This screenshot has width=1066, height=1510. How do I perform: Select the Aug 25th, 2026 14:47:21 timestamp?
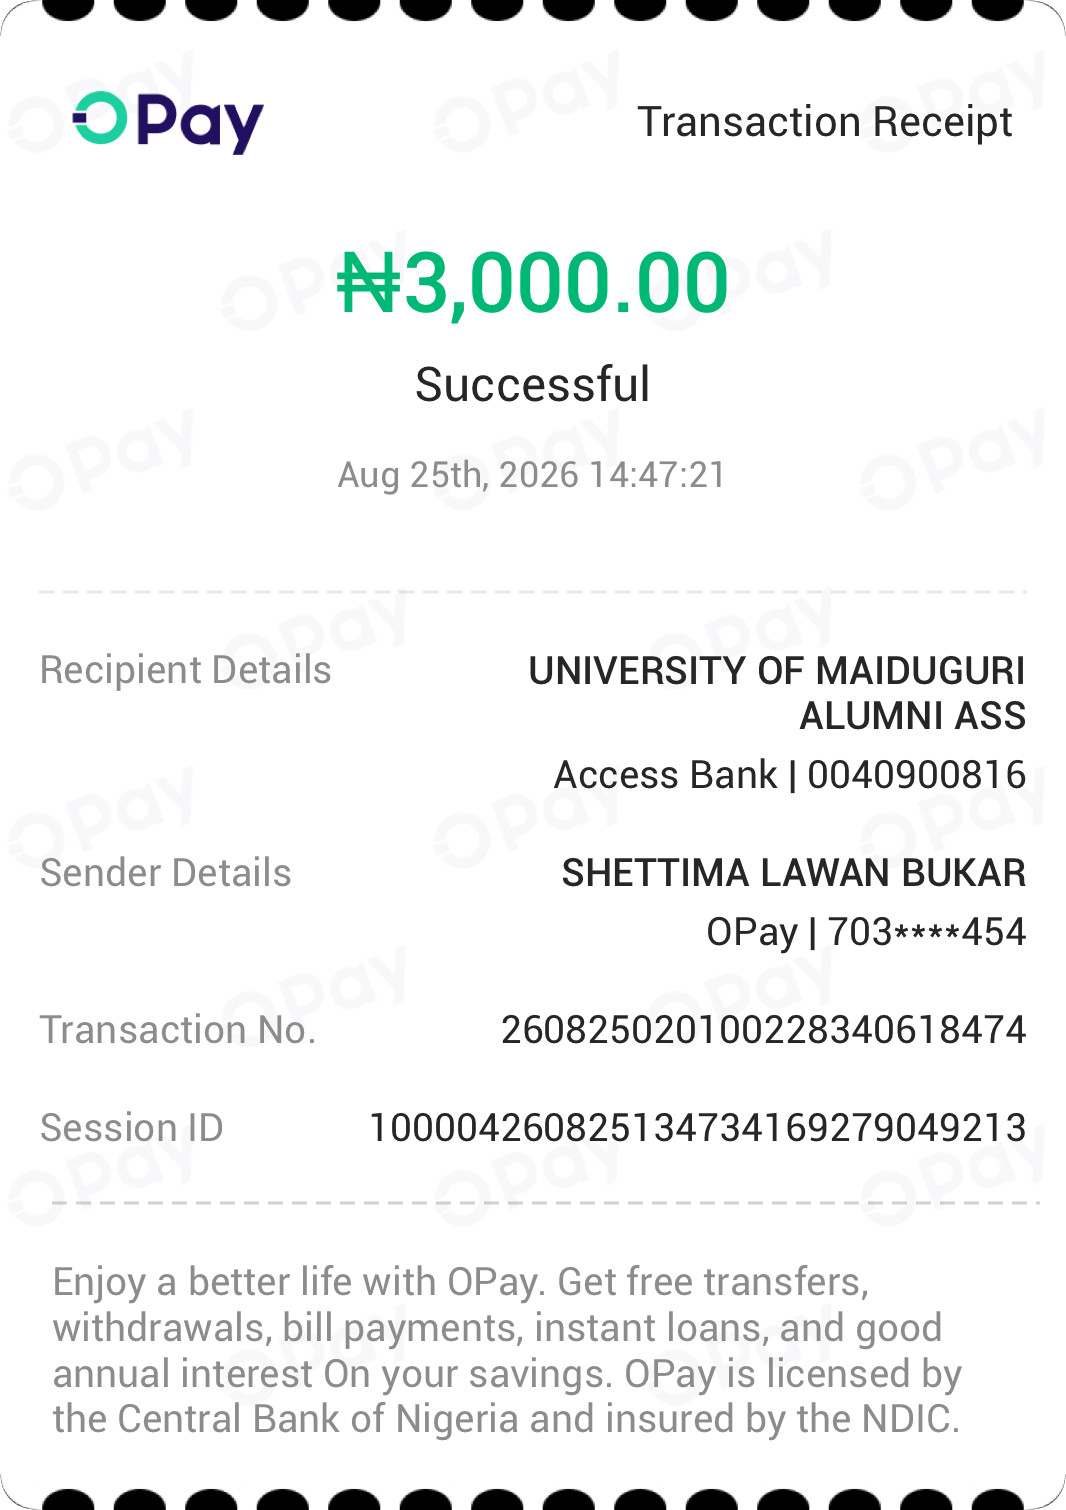coord(532,475)
